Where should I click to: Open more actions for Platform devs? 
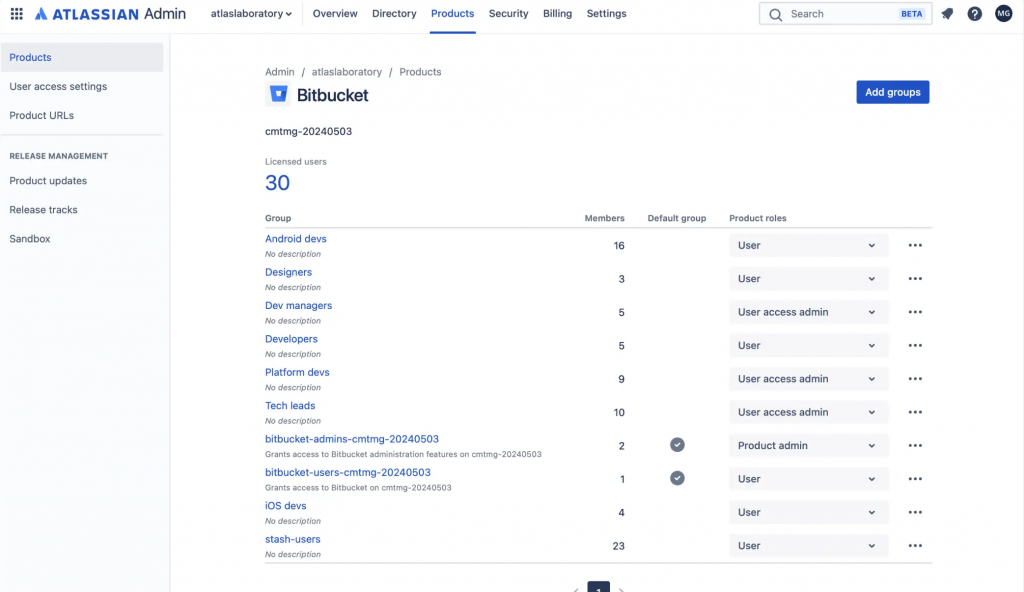(915, 378)
